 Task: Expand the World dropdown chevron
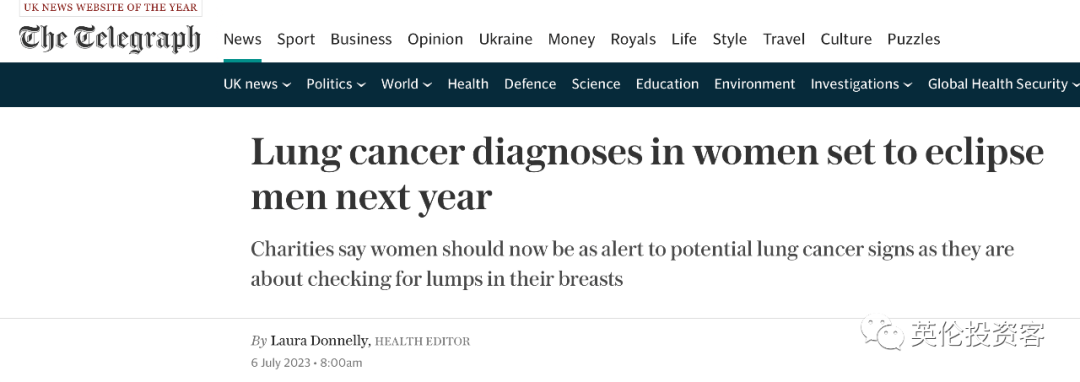(427, 85)
